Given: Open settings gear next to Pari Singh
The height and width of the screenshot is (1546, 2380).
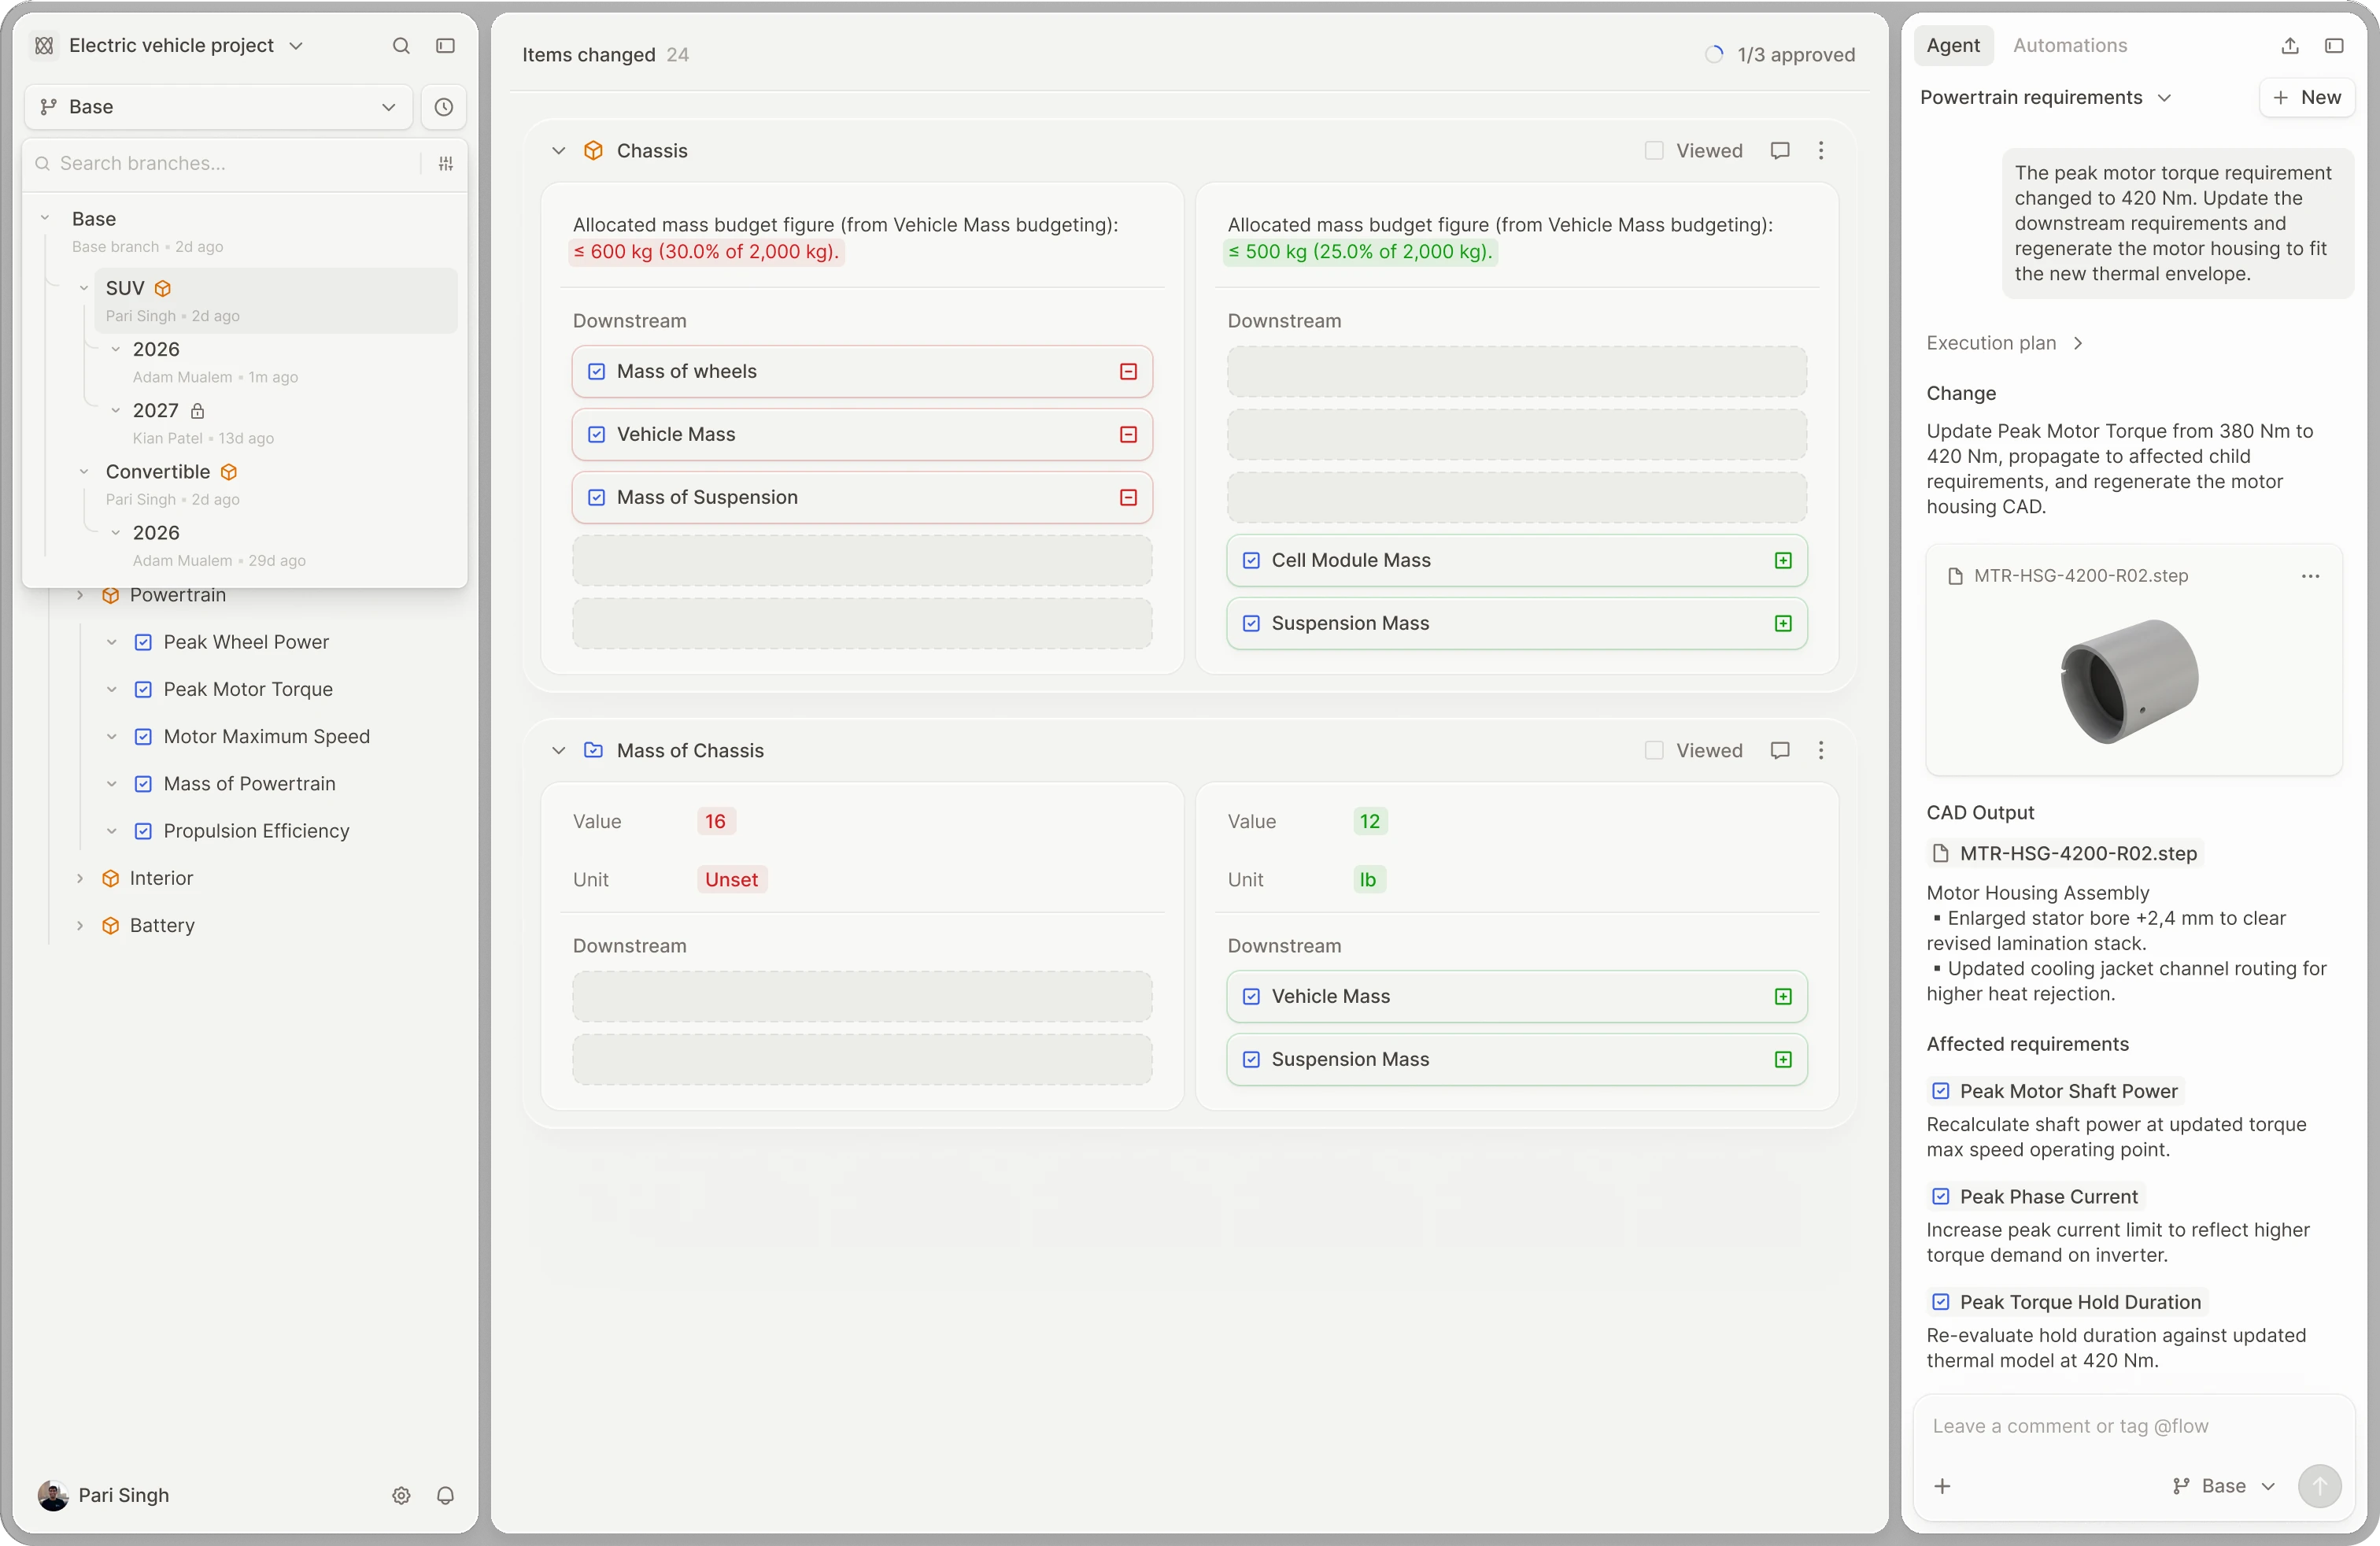Looking at the screenshot, I should pos(401,1496).
